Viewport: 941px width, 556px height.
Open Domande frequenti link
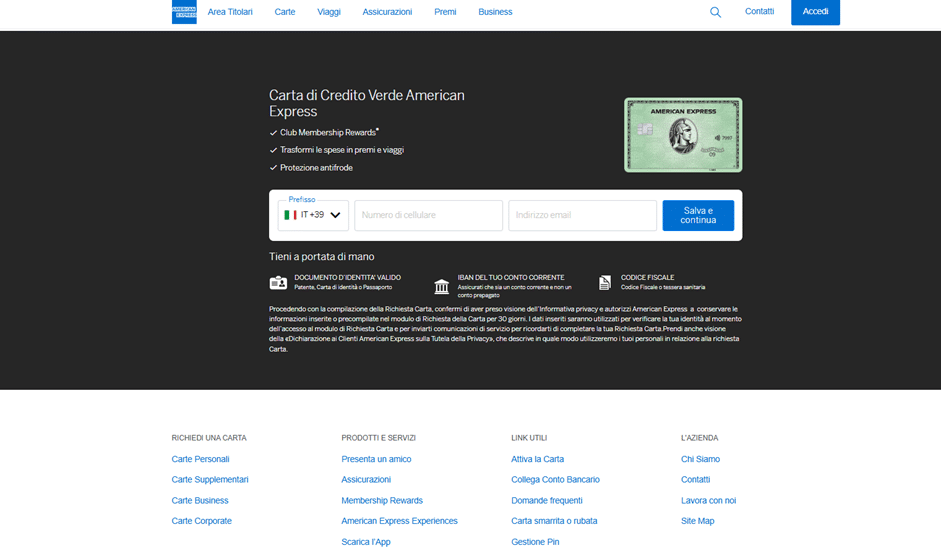tap(547, 501)
